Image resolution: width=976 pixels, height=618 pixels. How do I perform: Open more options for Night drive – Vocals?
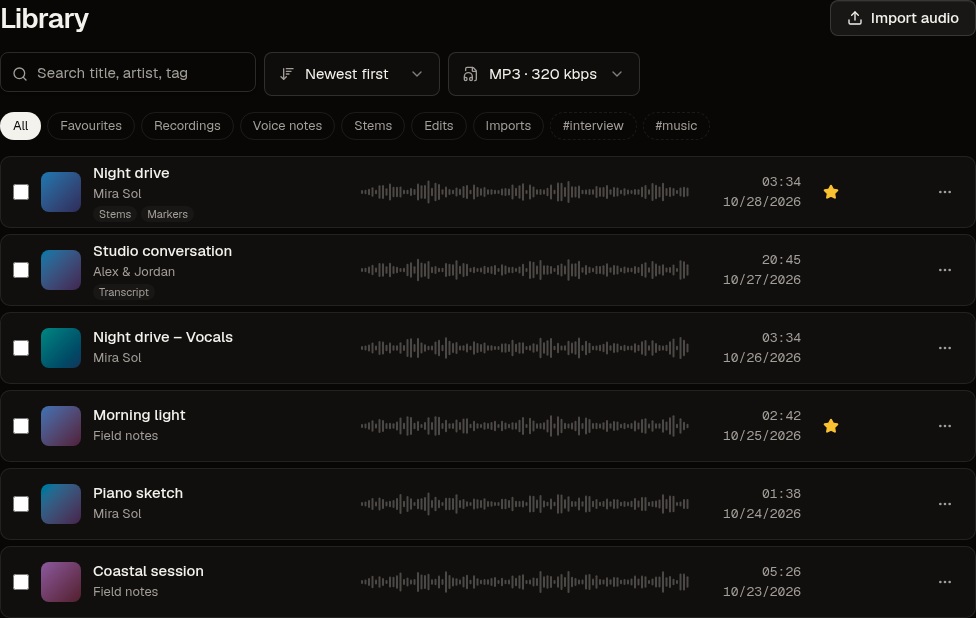944,348
